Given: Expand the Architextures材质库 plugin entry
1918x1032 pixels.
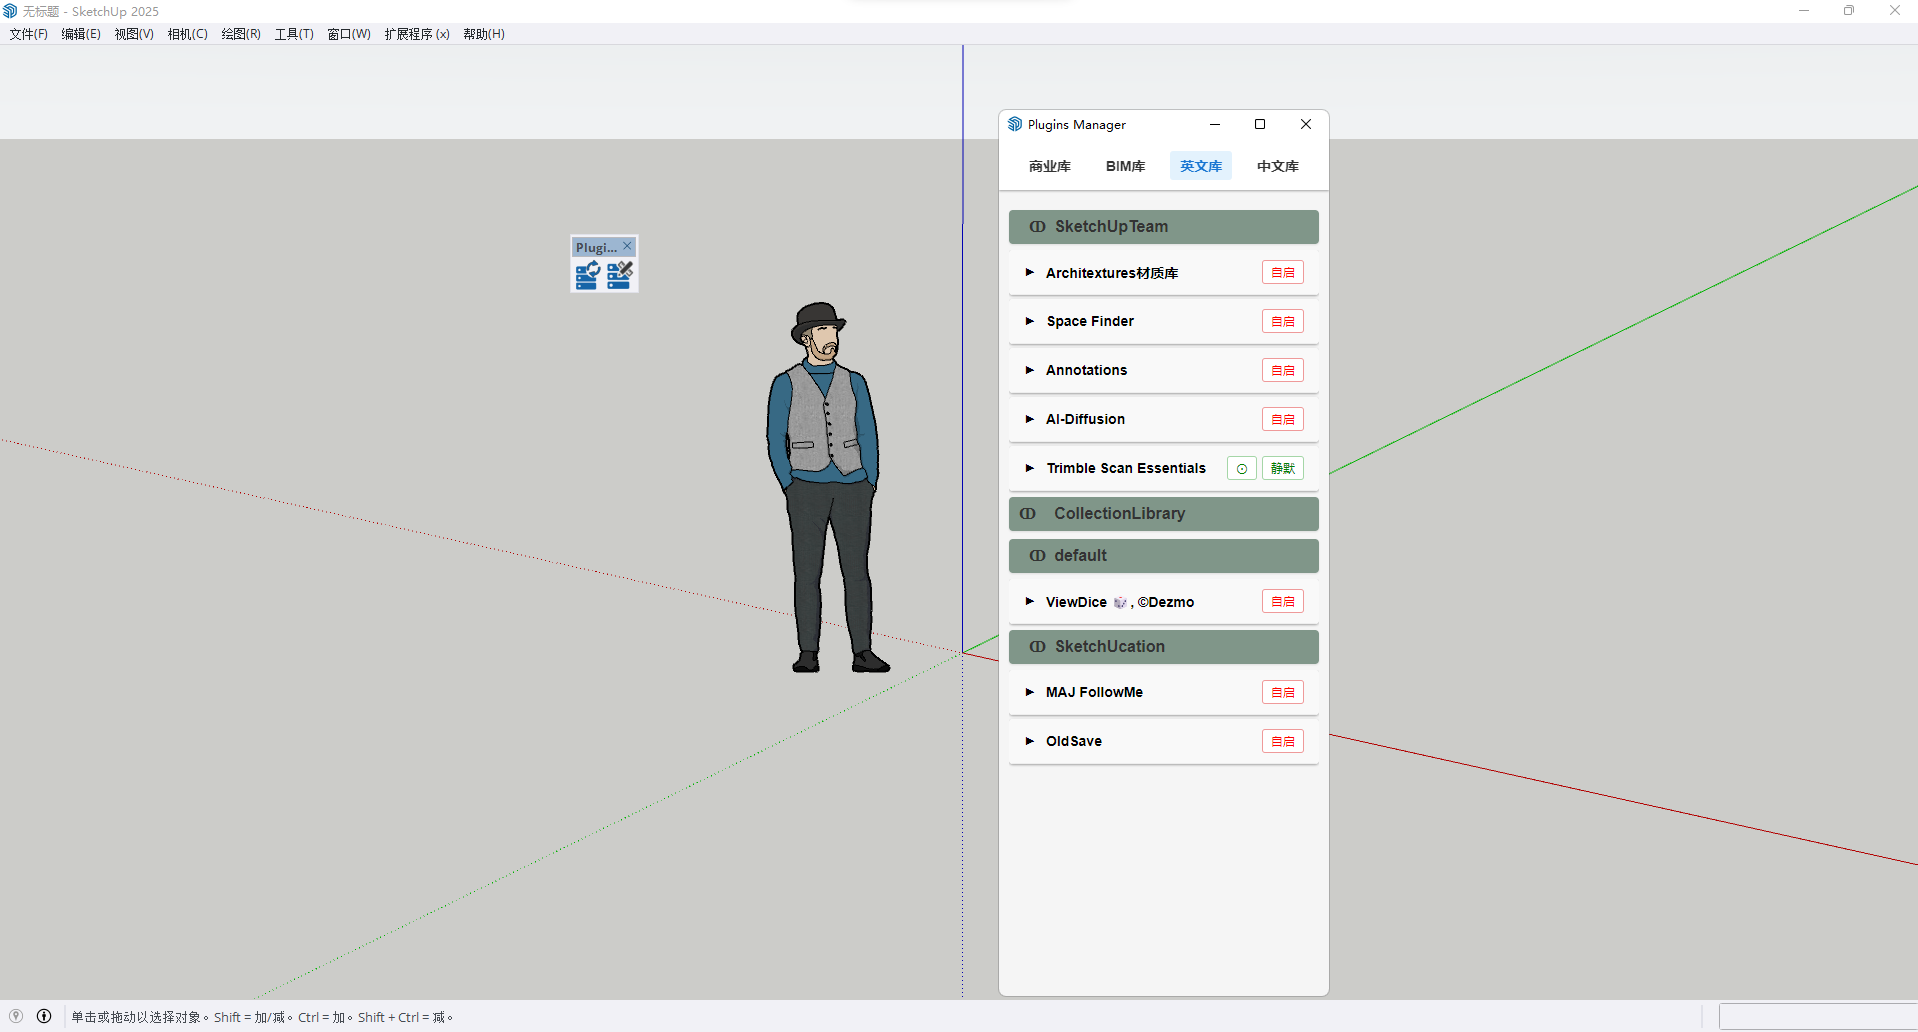Looking at the screenshot, I should pyautogui.click(x=1029, y=273).
